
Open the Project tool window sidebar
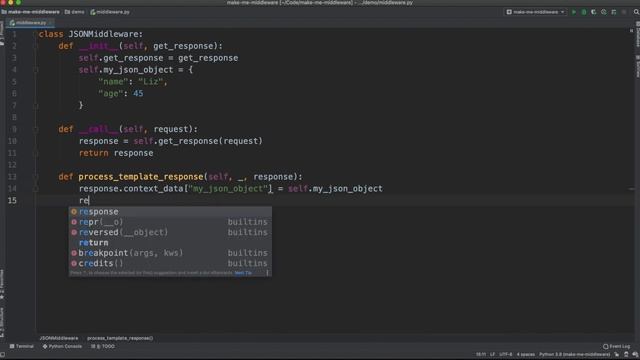pyautogui.click(x=2, y=33)
